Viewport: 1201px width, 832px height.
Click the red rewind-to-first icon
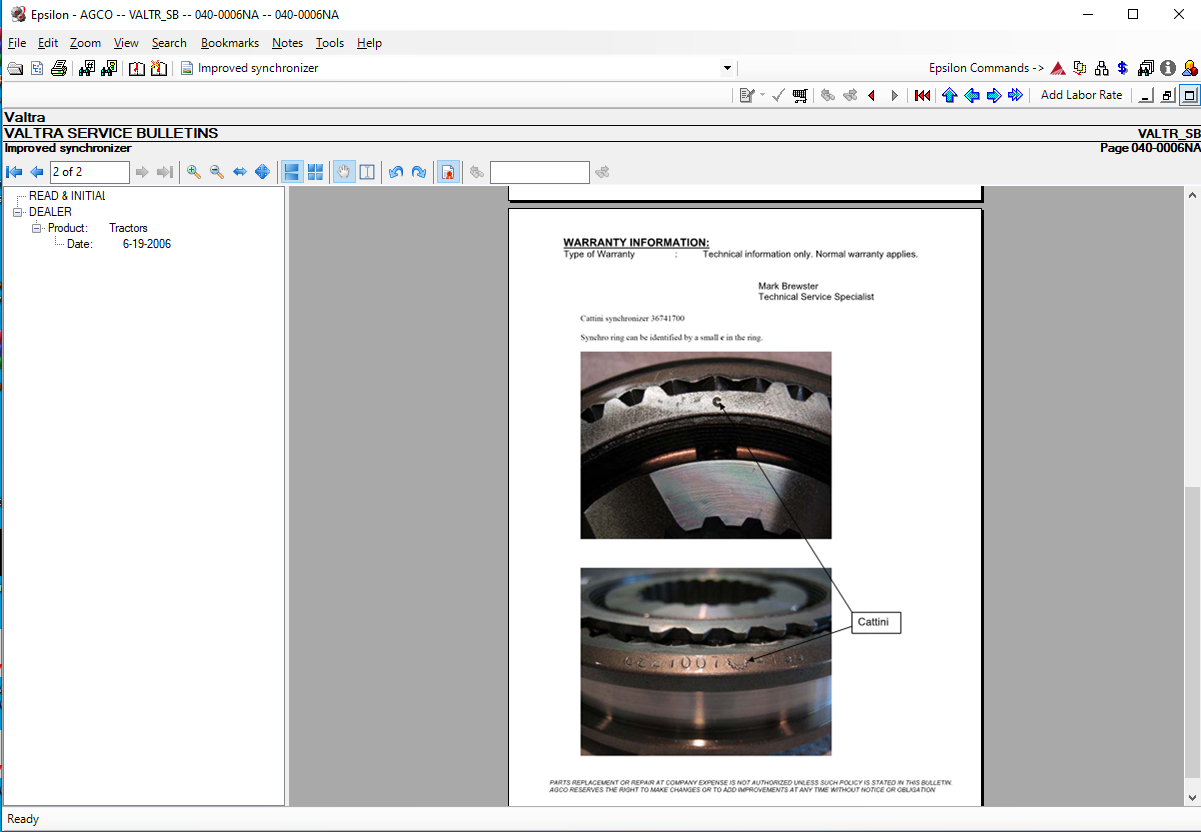pos(923,95)
